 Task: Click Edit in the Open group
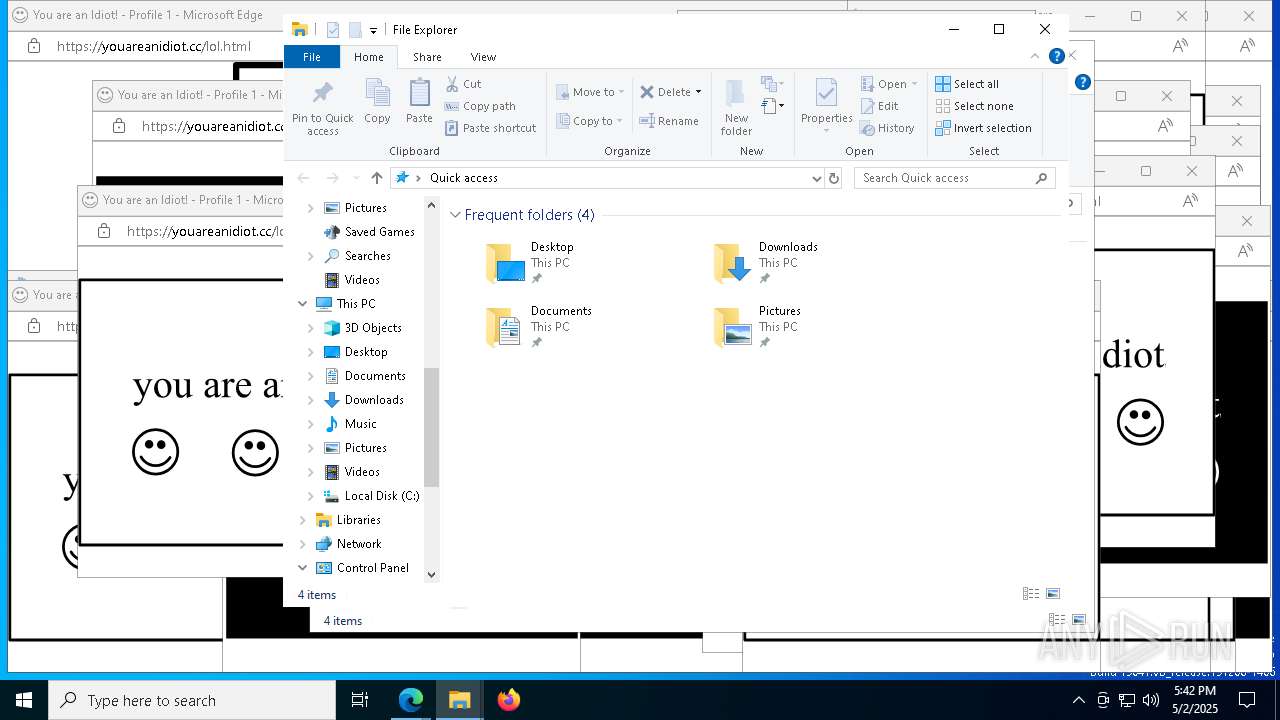880,106
